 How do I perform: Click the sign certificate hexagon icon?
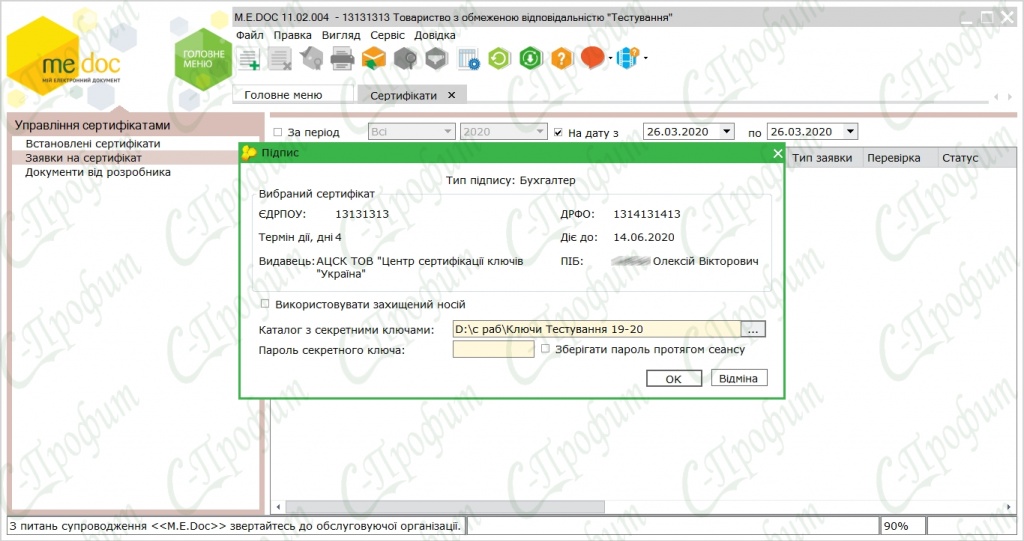312,59
